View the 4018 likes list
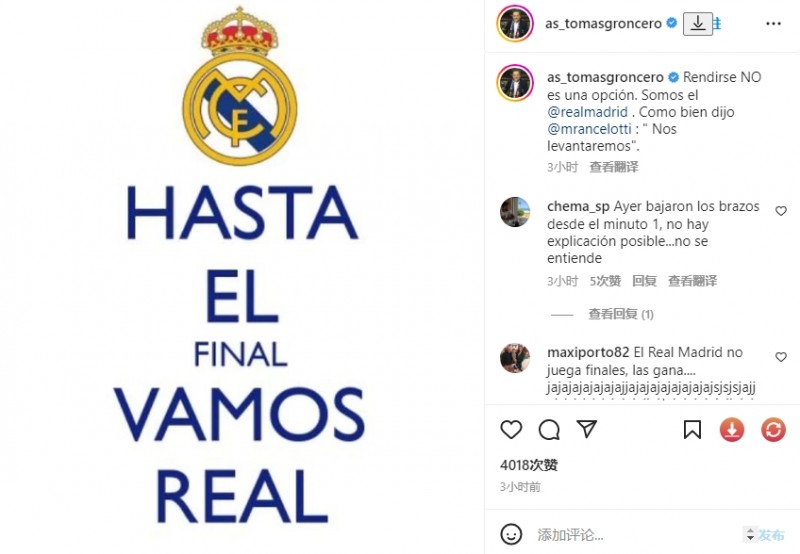The width and height of the screenshot is (800, 554). pos(529,465)
